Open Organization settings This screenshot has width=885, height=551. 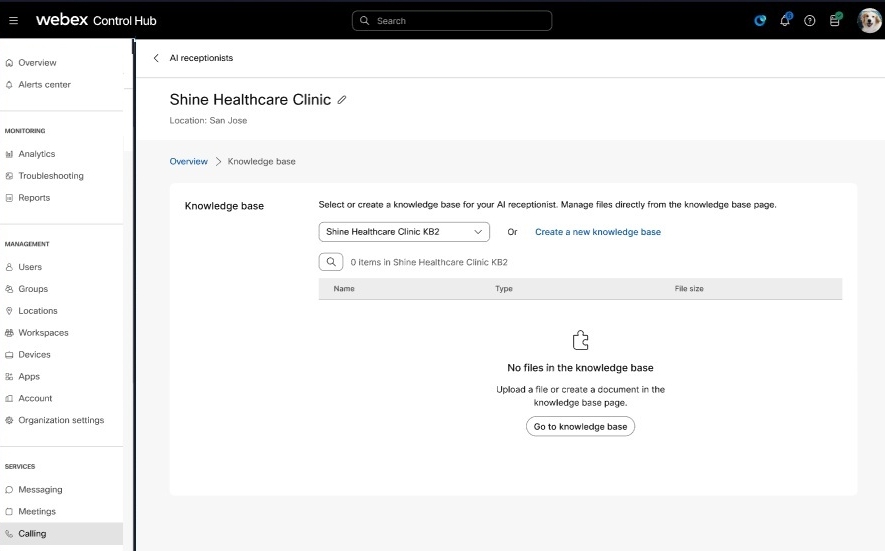click(x=62, y=421)
